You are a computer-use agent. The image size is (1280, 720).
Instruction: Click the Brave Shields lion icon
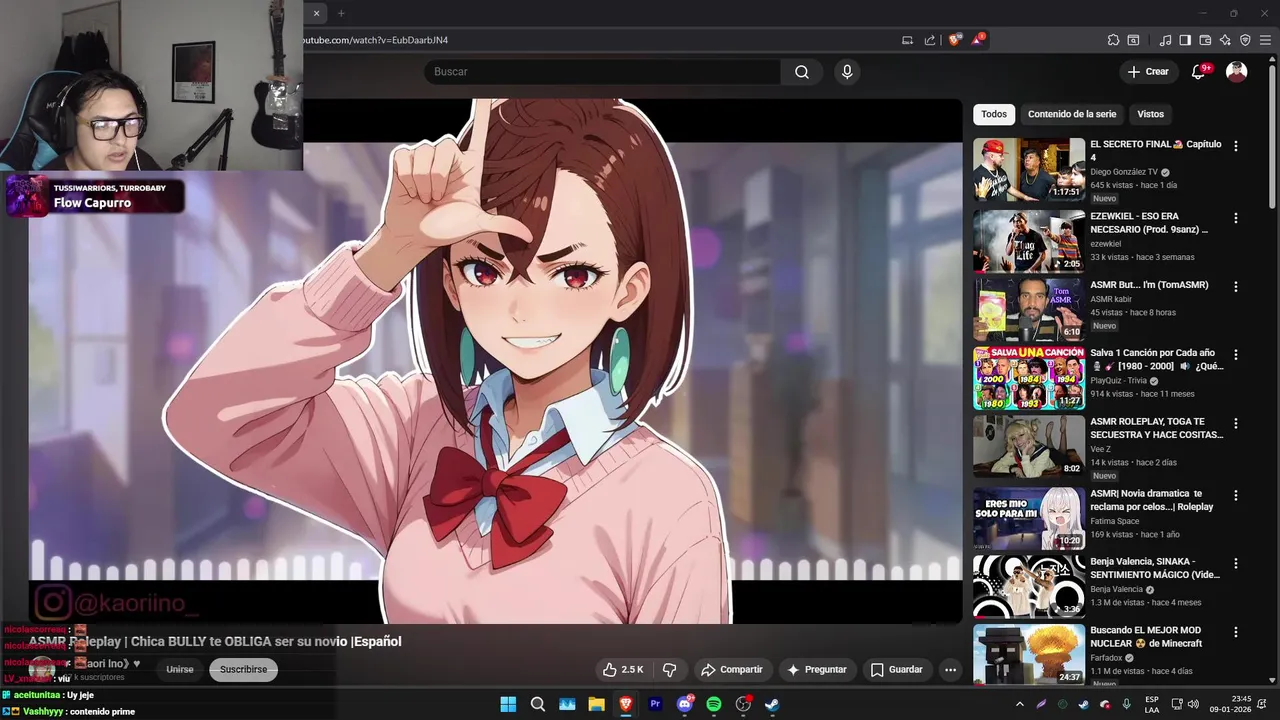tap(955, 40)
